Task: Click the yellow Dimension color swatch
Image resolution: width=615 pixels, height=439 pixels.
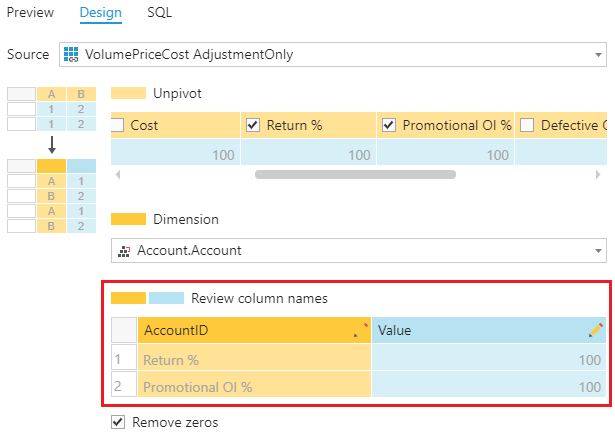Action: [127, 219]
